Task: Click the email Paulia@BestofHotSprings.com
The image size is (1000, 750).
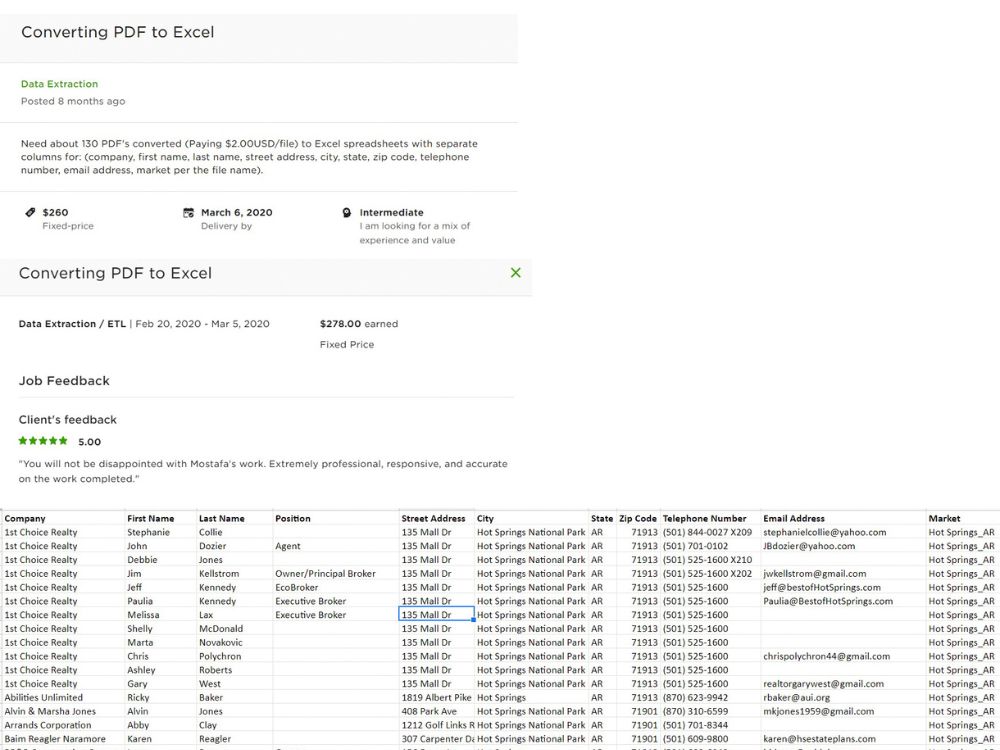Action: pos(828,601)
